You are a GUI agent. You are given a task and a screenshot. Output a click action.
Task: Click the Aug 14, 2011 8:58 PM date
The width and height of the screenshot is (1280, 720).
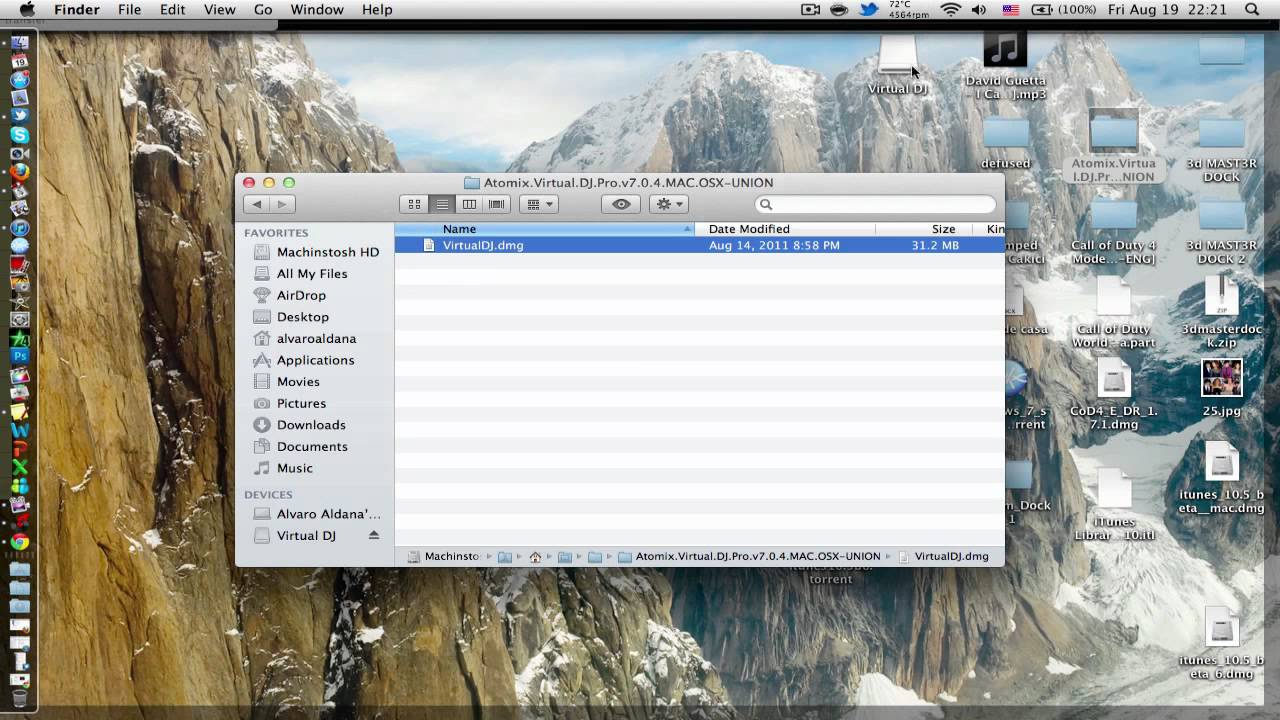pyautogui.click(x=774, y=245)
